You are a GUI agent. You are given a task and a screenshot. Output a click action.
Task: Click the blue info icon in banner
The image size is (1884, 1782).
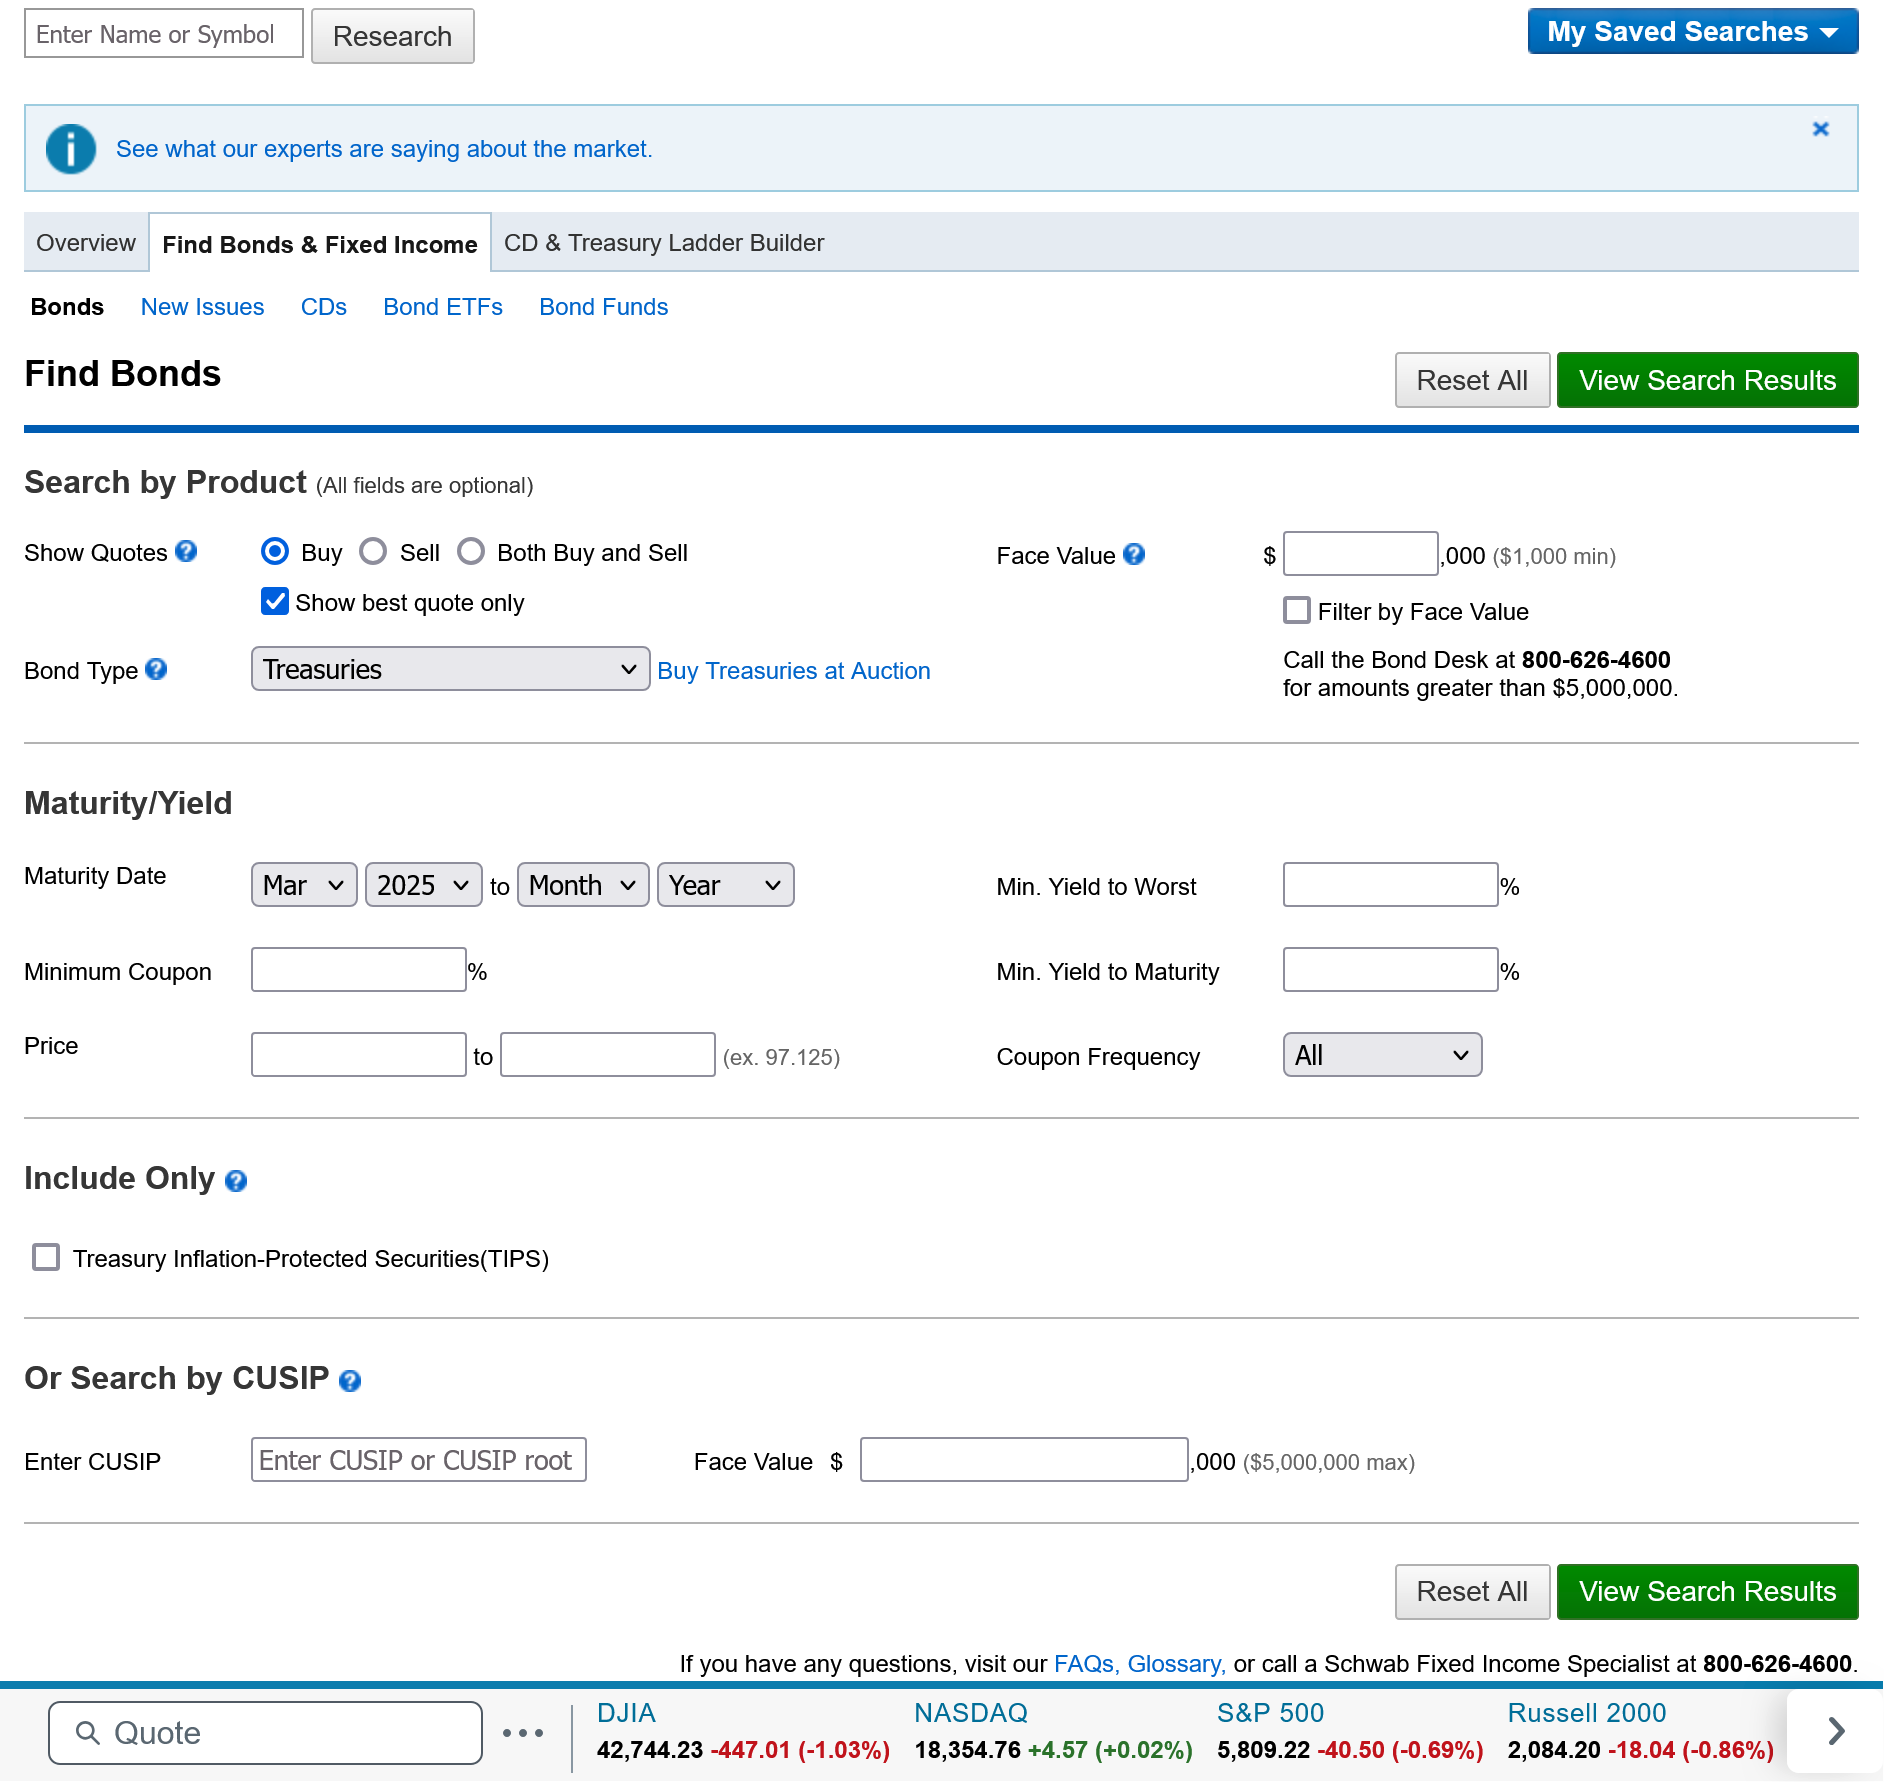tap(71, 149)
